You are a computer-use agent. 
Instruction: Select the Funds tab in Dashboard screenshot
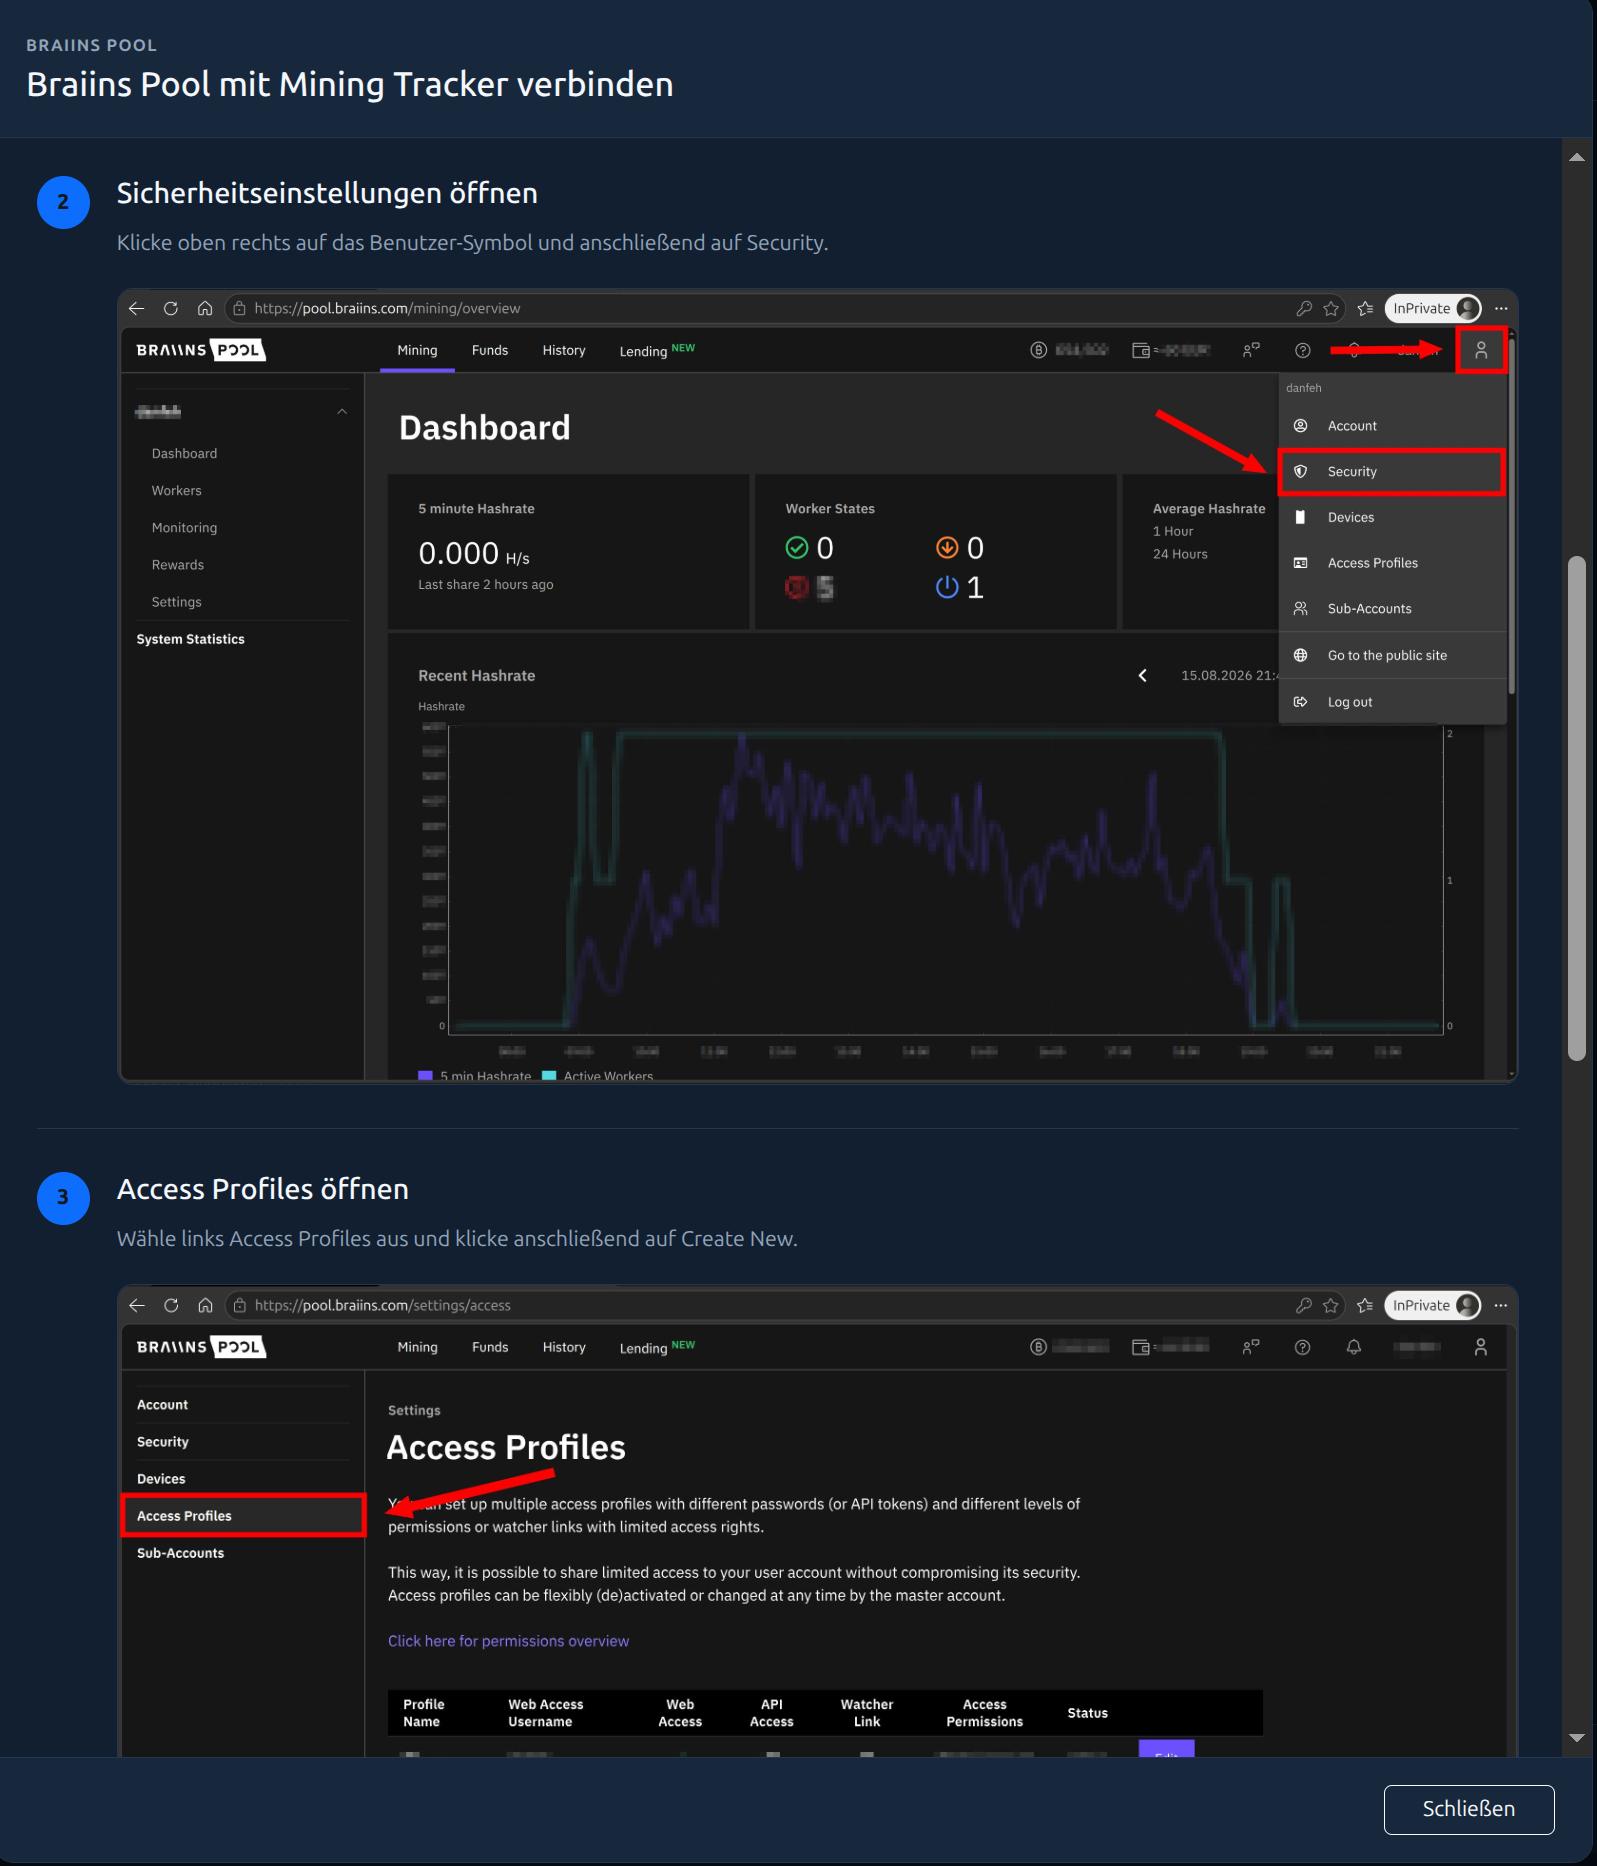click(490, 350)
